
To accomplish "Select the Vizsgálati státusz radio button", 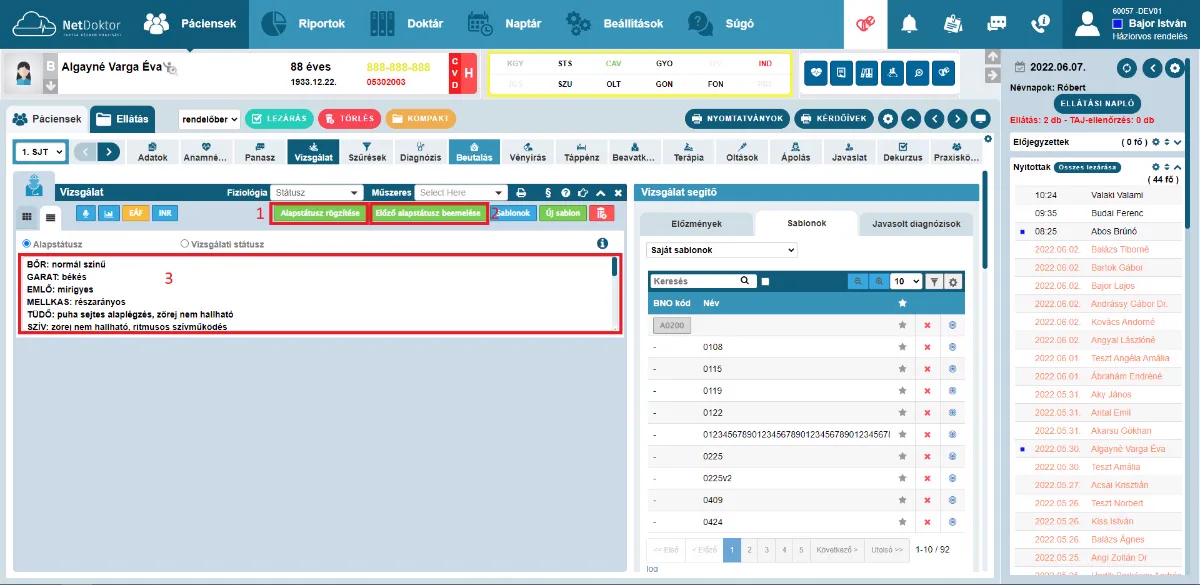I will click(185, 243).
